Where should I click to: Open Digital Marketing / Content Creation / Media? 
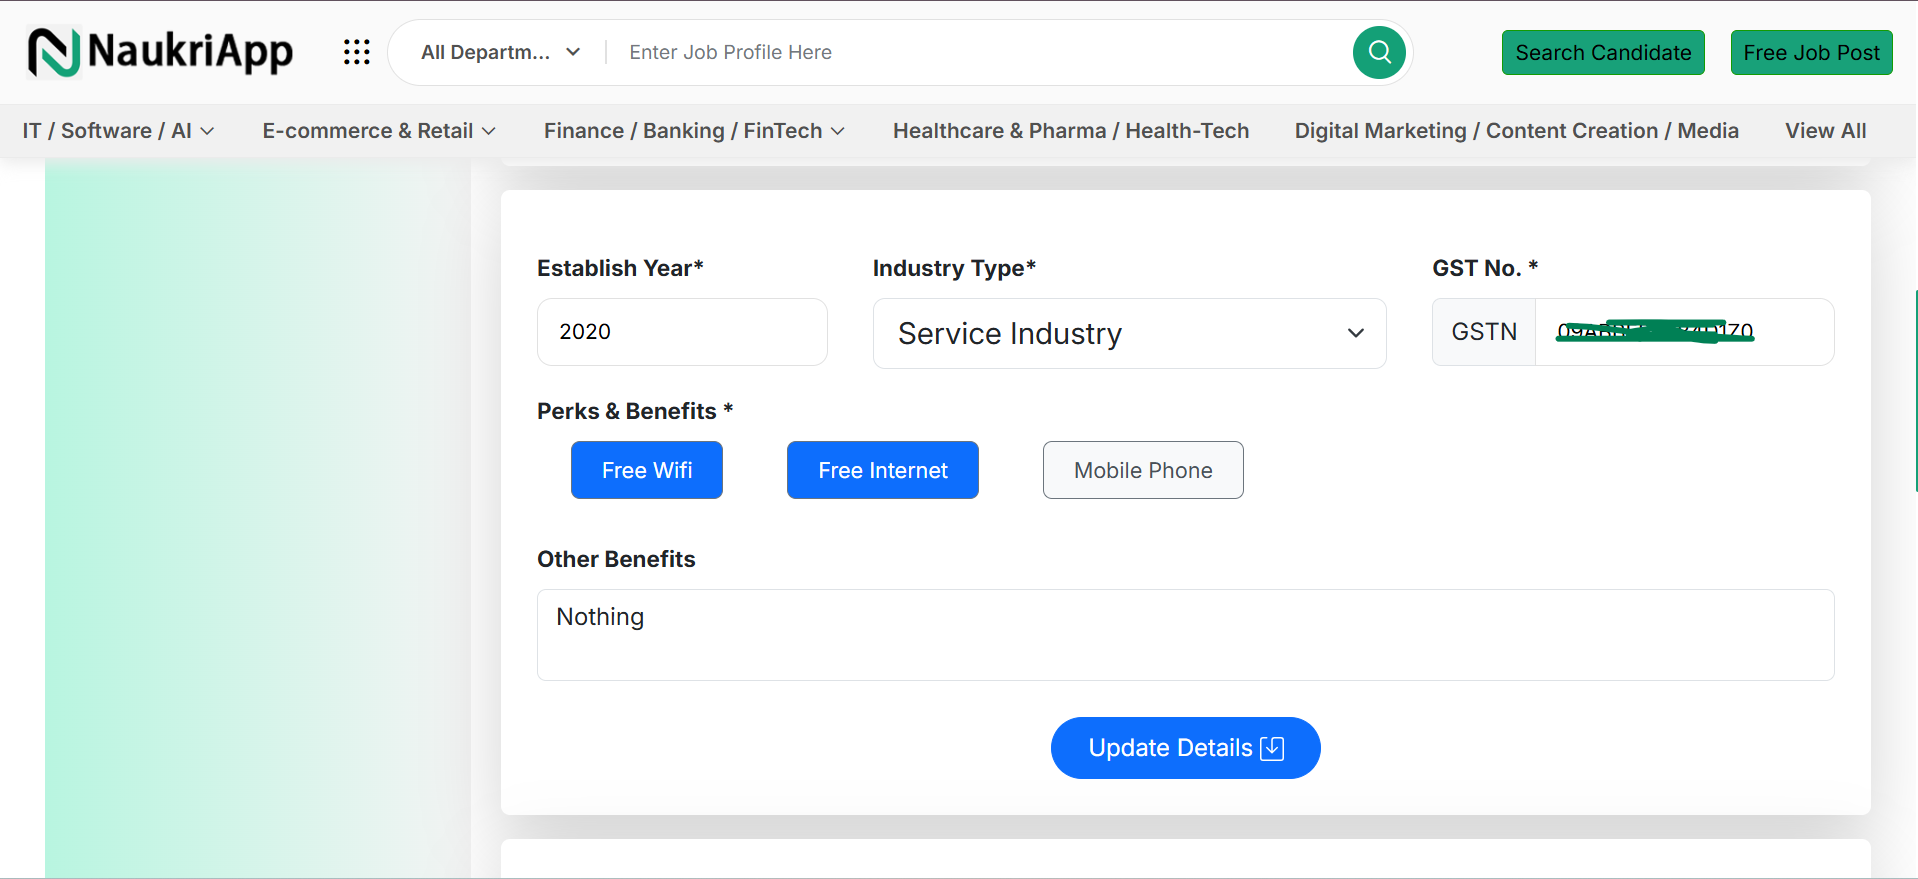(x=1516, y=131)
